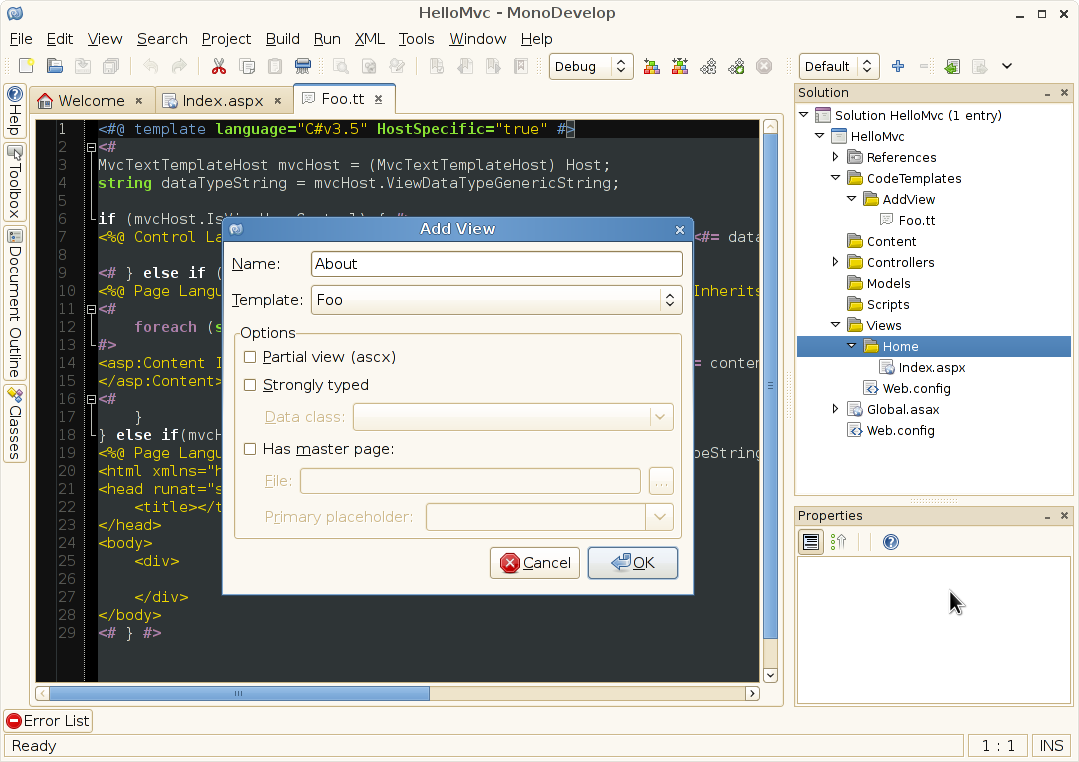This screenshot has width=1079, height=762.
Task: Click Cancel in Add View dialog
Action: (535, 562)
